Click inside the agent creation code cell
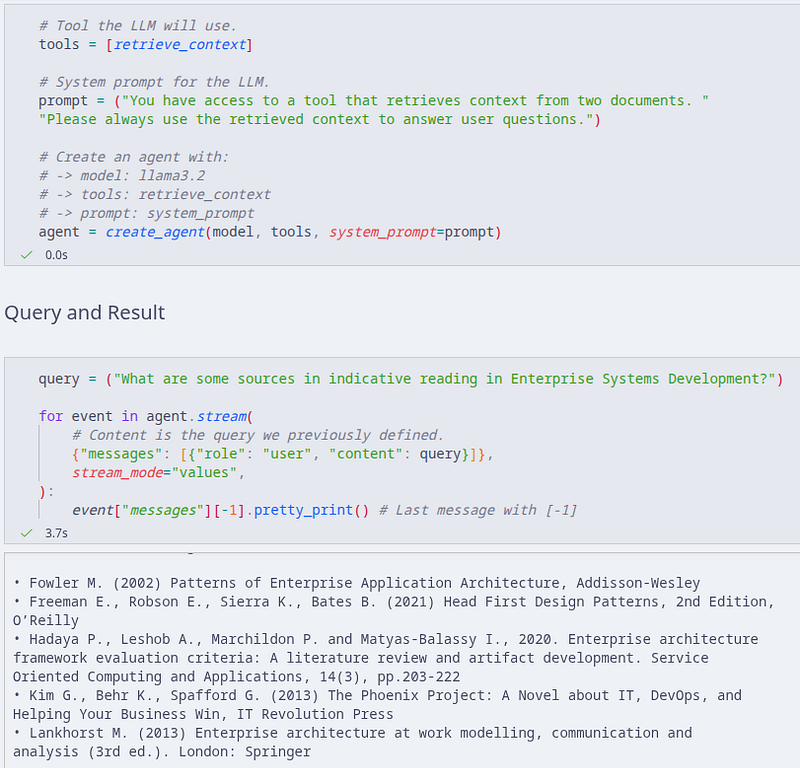Image resolution: width=800 pixels, height=768 pixels. pos(402,135)
